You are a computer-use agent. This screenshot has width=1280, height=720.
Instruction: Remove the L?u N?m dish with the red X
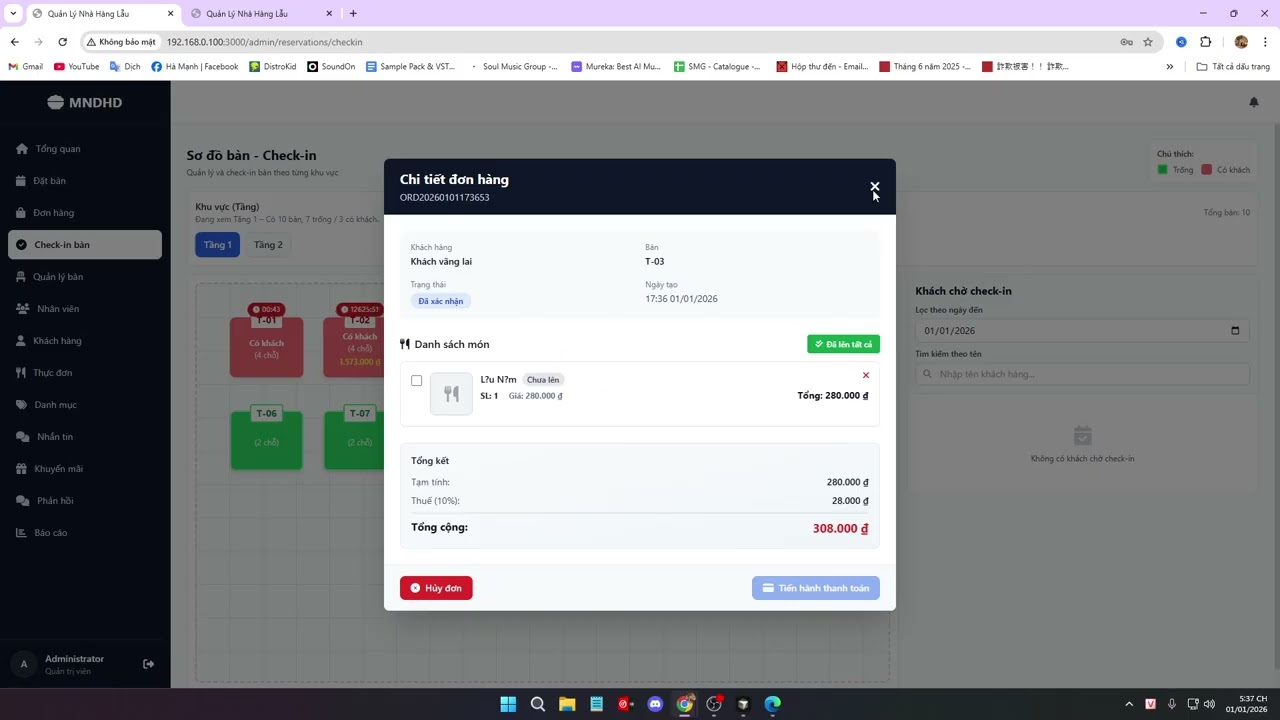pos(866,375)
